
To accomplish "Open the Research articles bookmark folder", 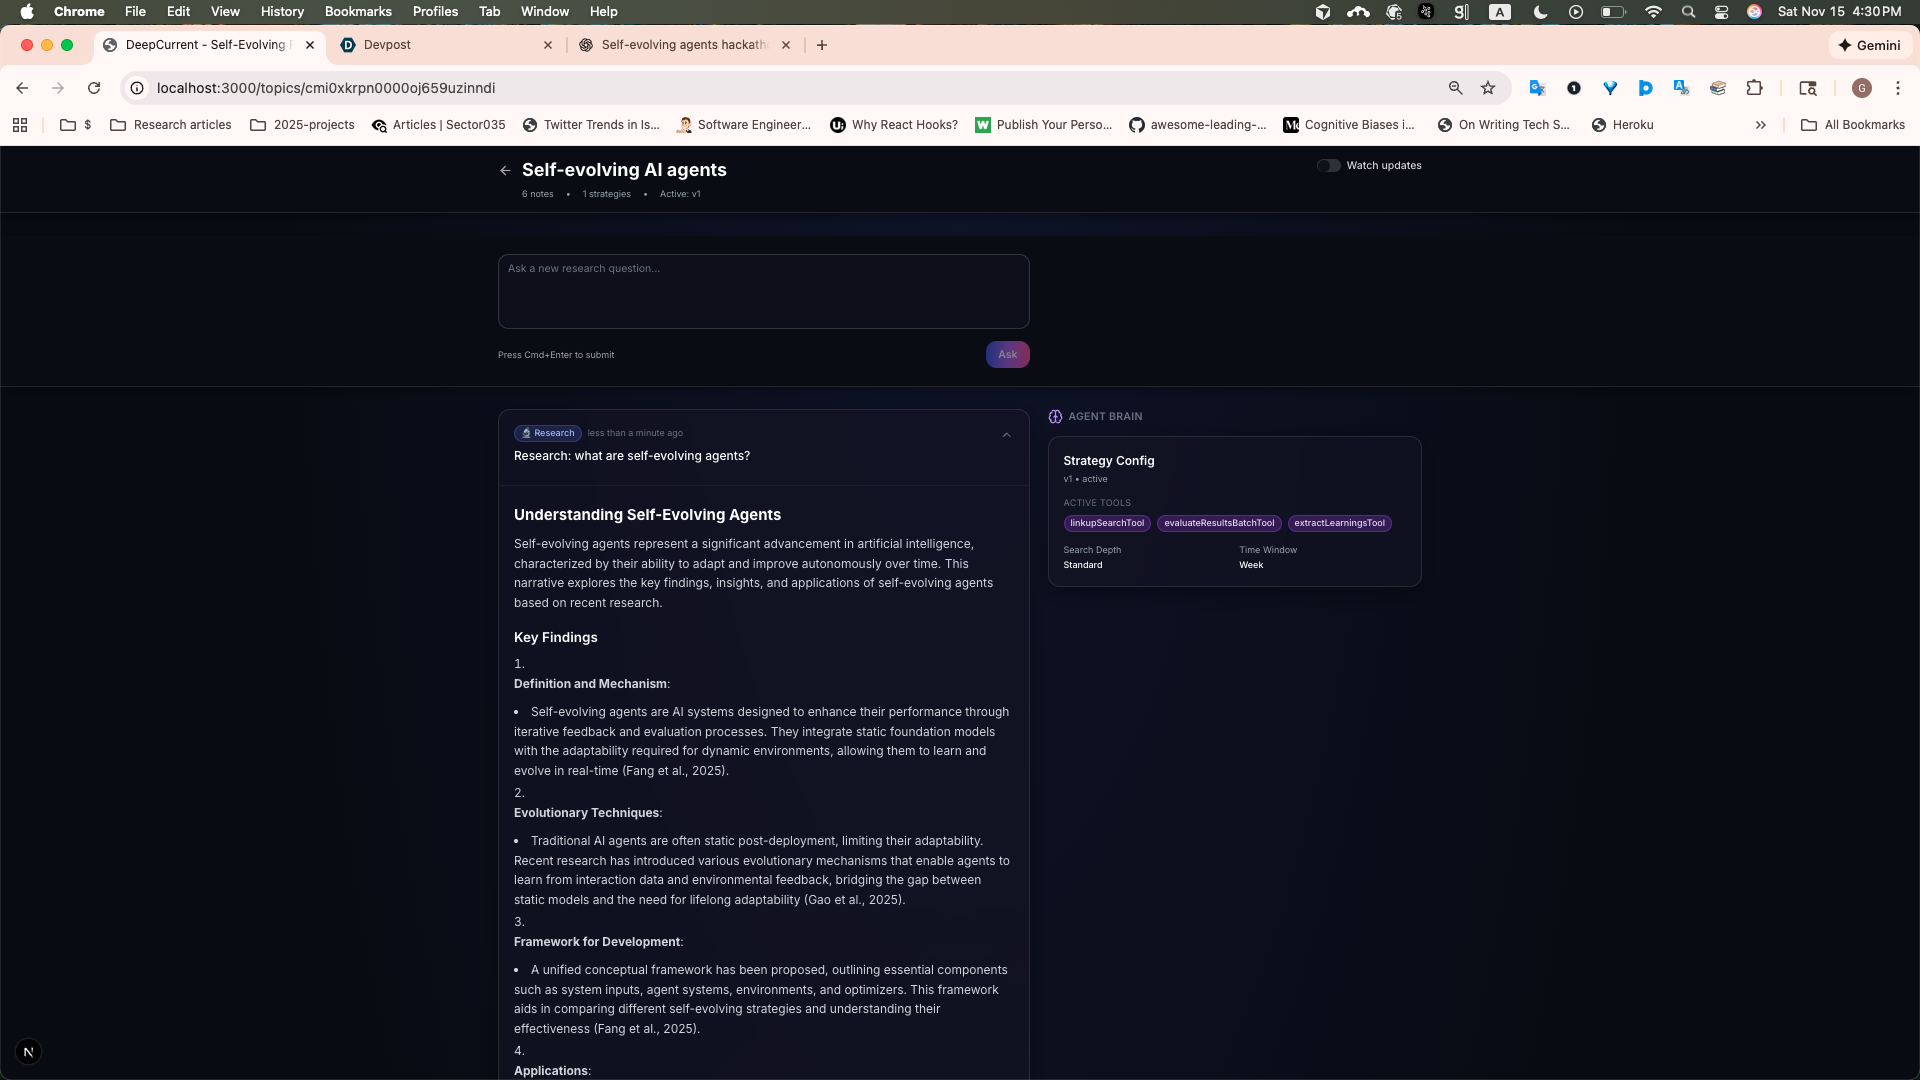I will tap(171, 125).
